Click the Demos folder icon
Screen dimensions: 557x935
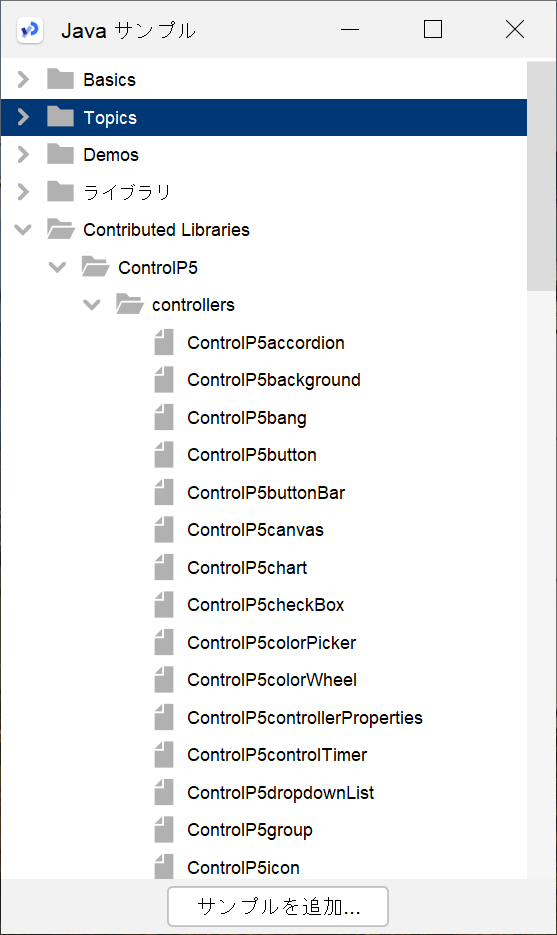[60, 154]
